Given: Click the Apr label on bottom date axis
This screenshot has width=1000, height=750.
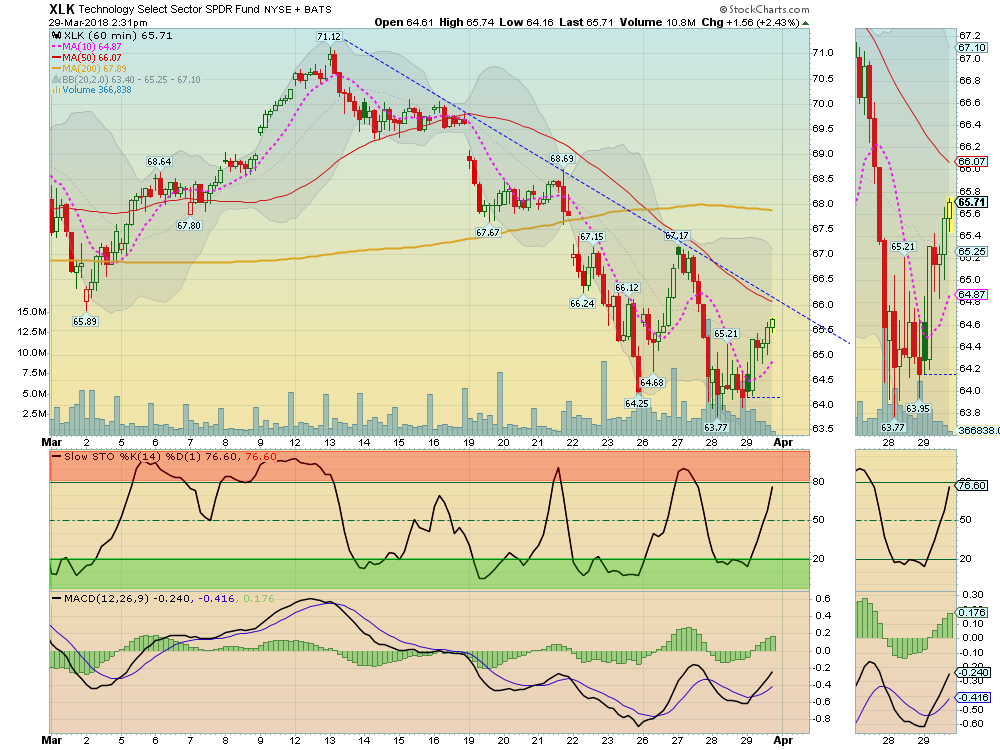Looking at the screenshot, I should pyautogui.click(x=783, y=740).
